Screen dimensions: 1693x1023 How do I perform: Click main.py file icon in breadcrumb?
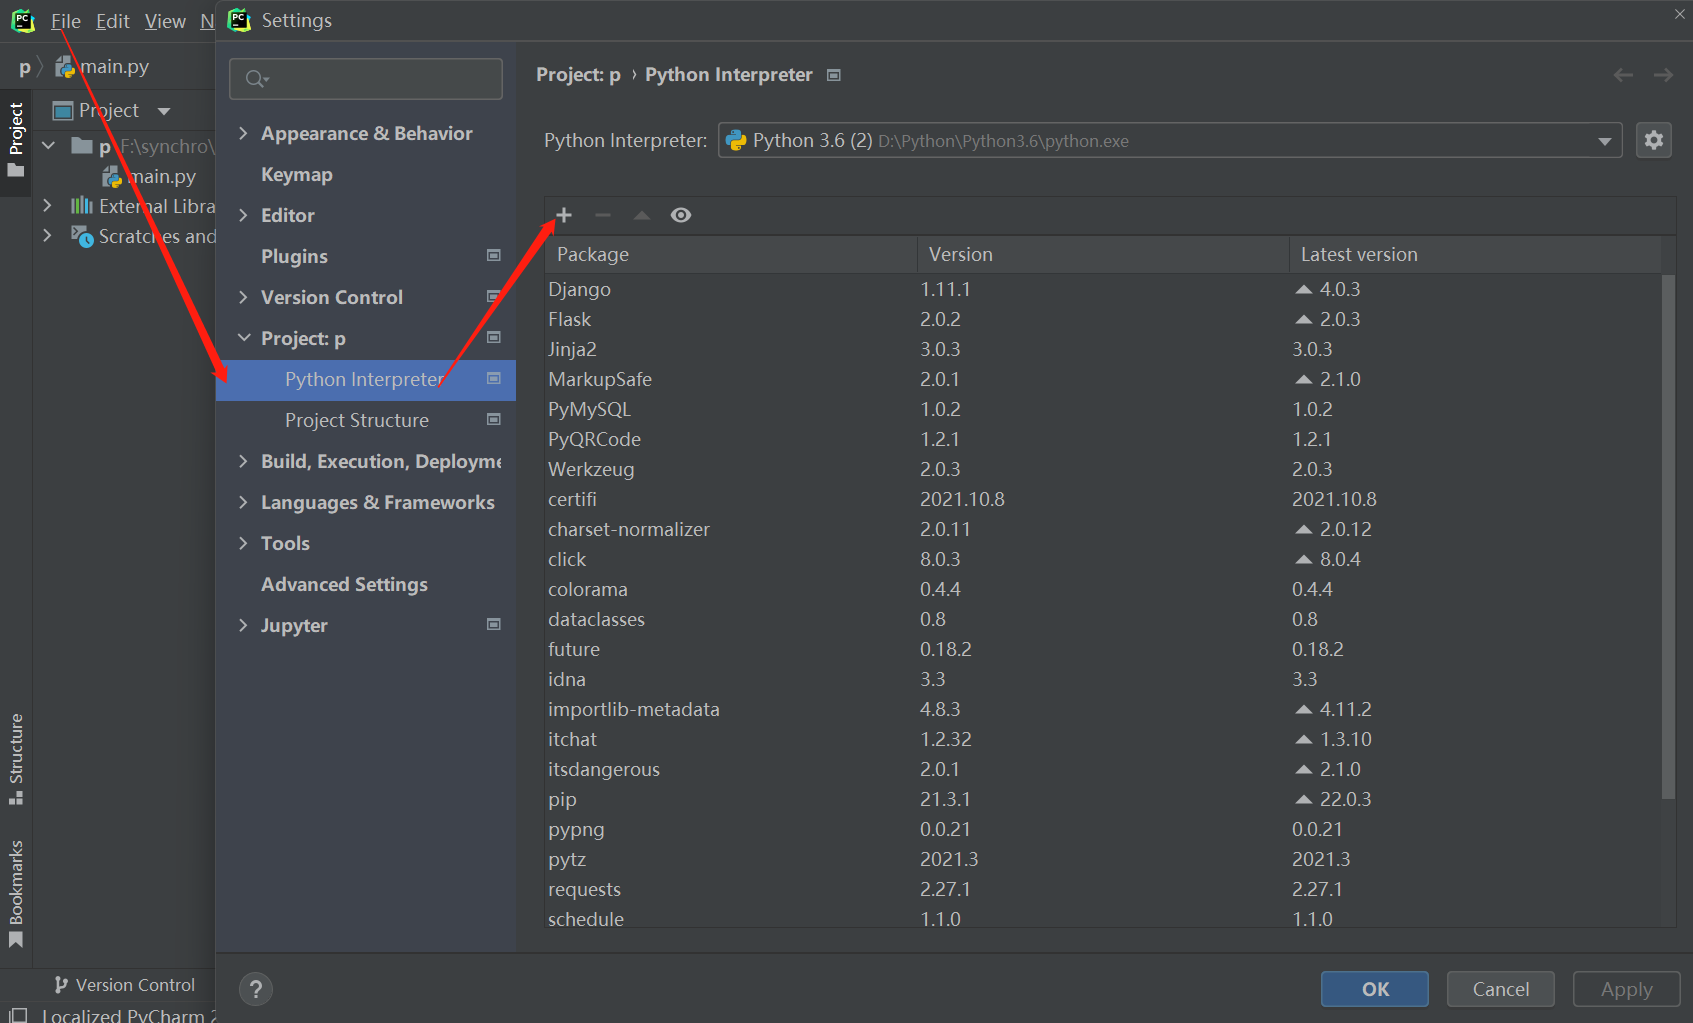pos(65,67)
